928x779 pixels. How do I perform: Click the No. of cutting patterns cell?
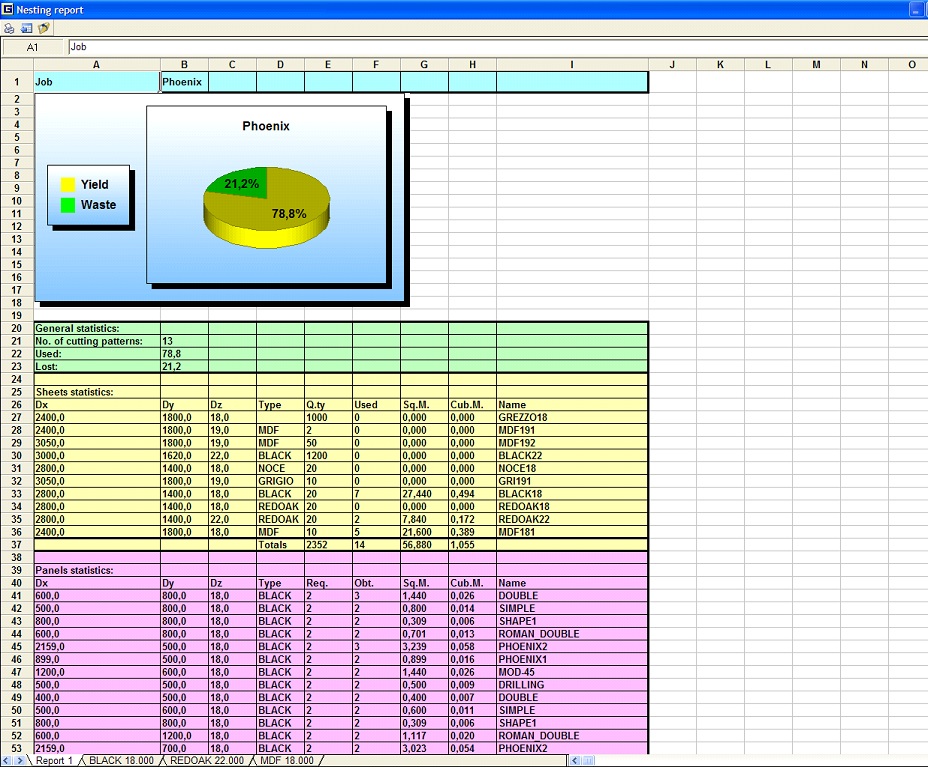(x=96, y=341)
